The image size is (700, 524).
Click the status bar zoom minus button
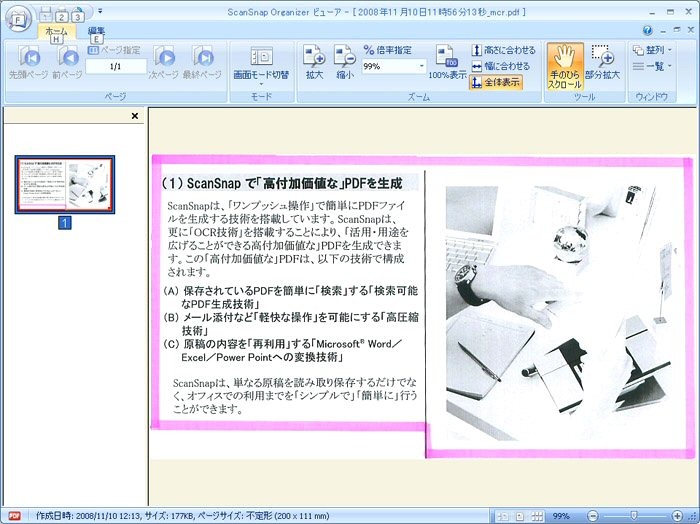point(593,516)
